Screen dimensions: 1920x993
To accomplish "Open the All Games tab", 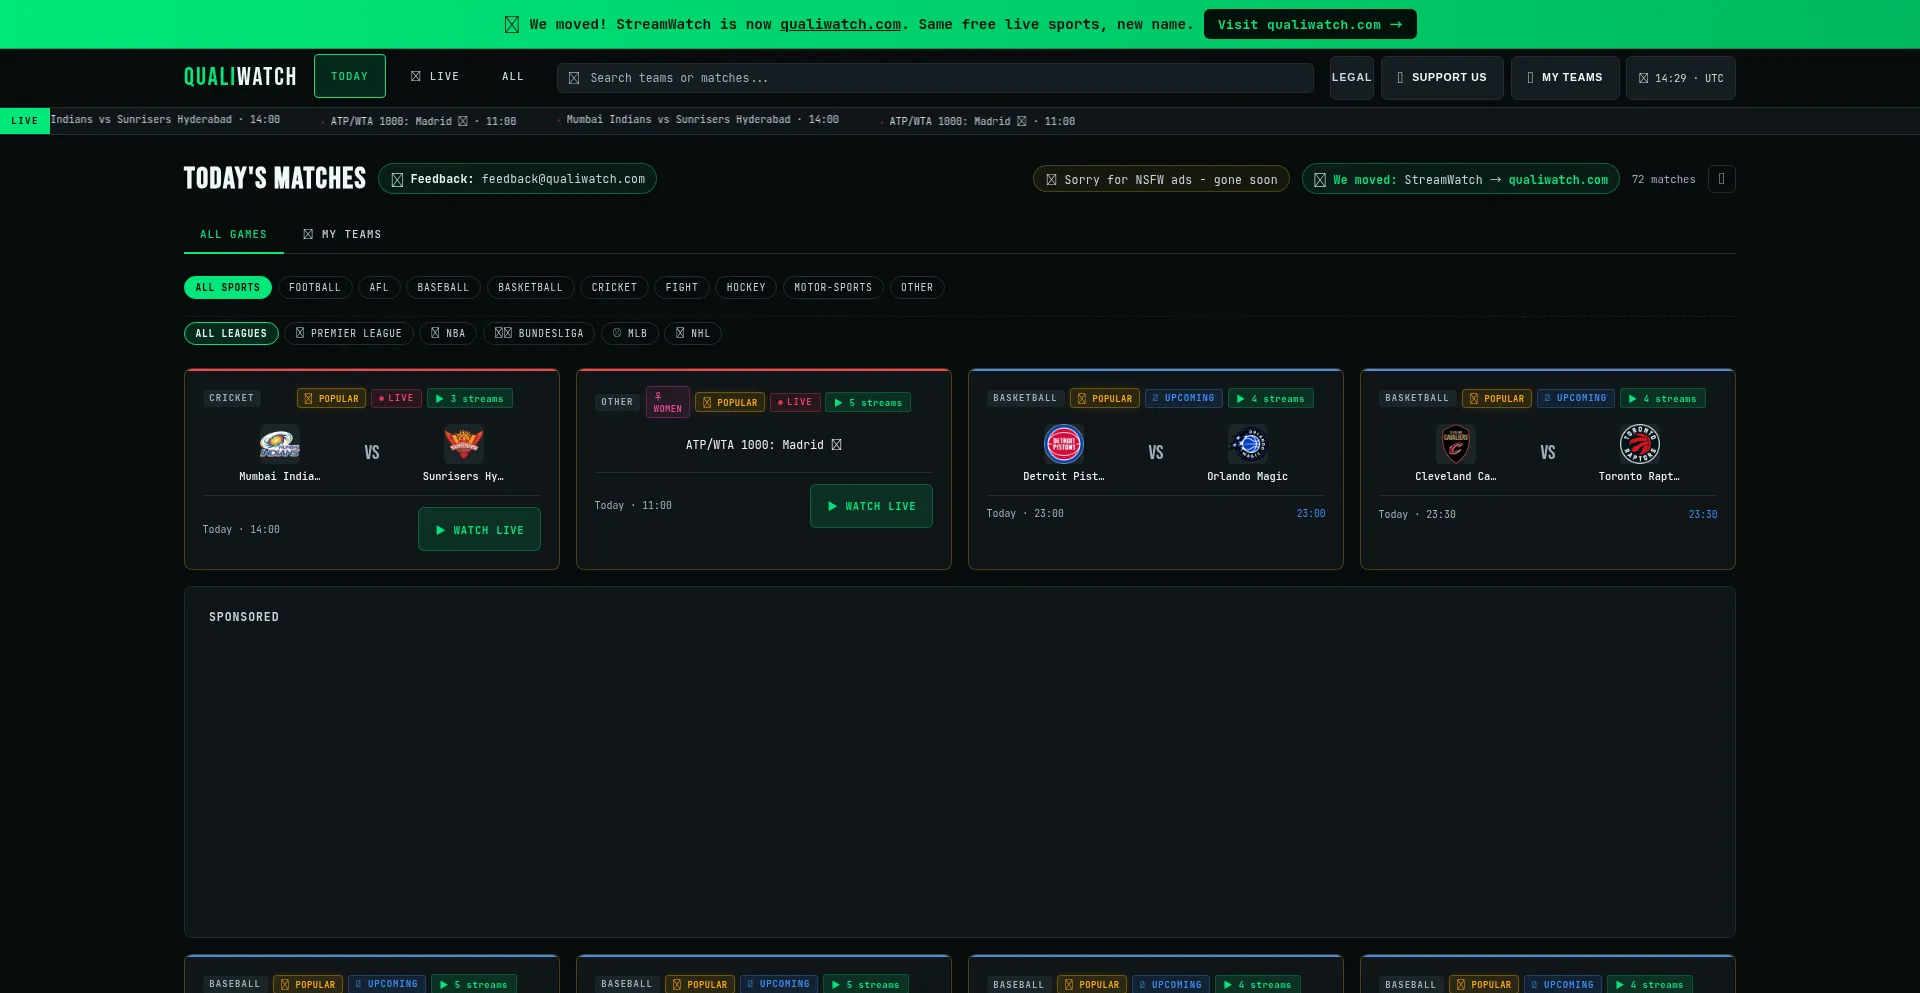I will coord(234,234).
